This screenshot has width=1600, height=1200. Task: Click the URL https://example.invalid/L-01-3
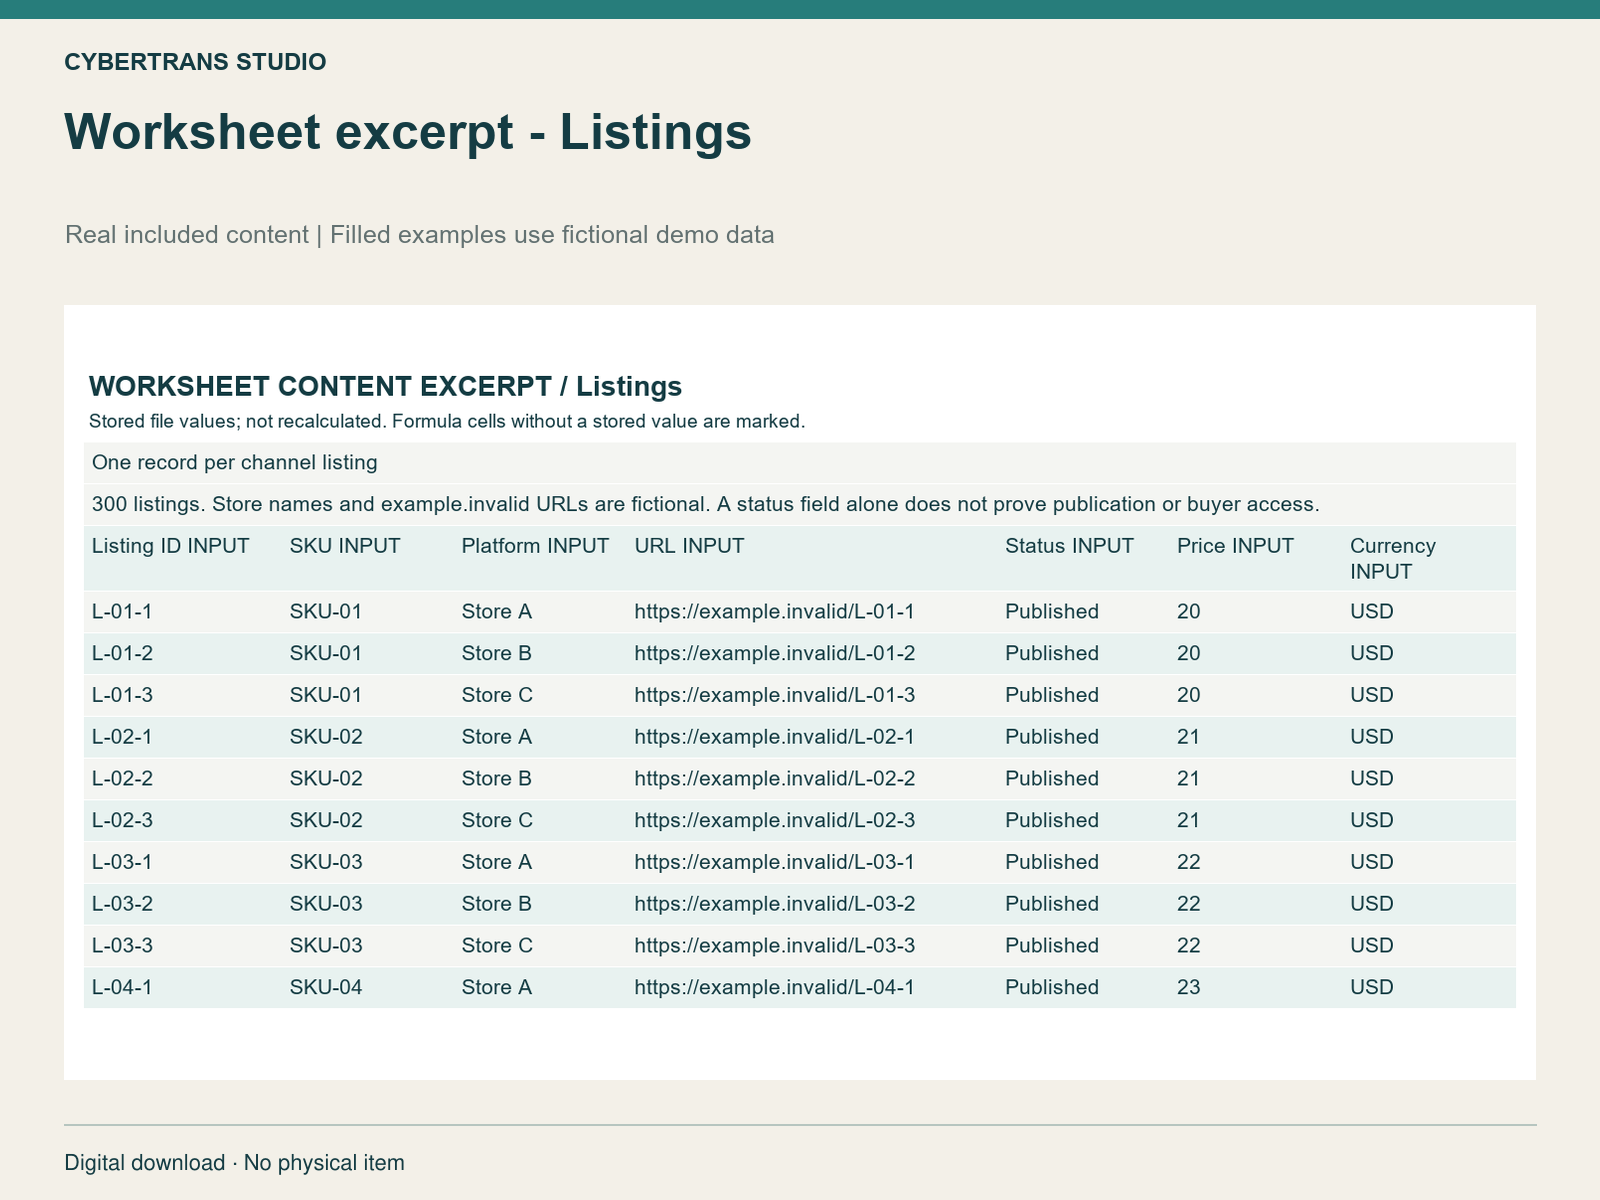point(775,696)
